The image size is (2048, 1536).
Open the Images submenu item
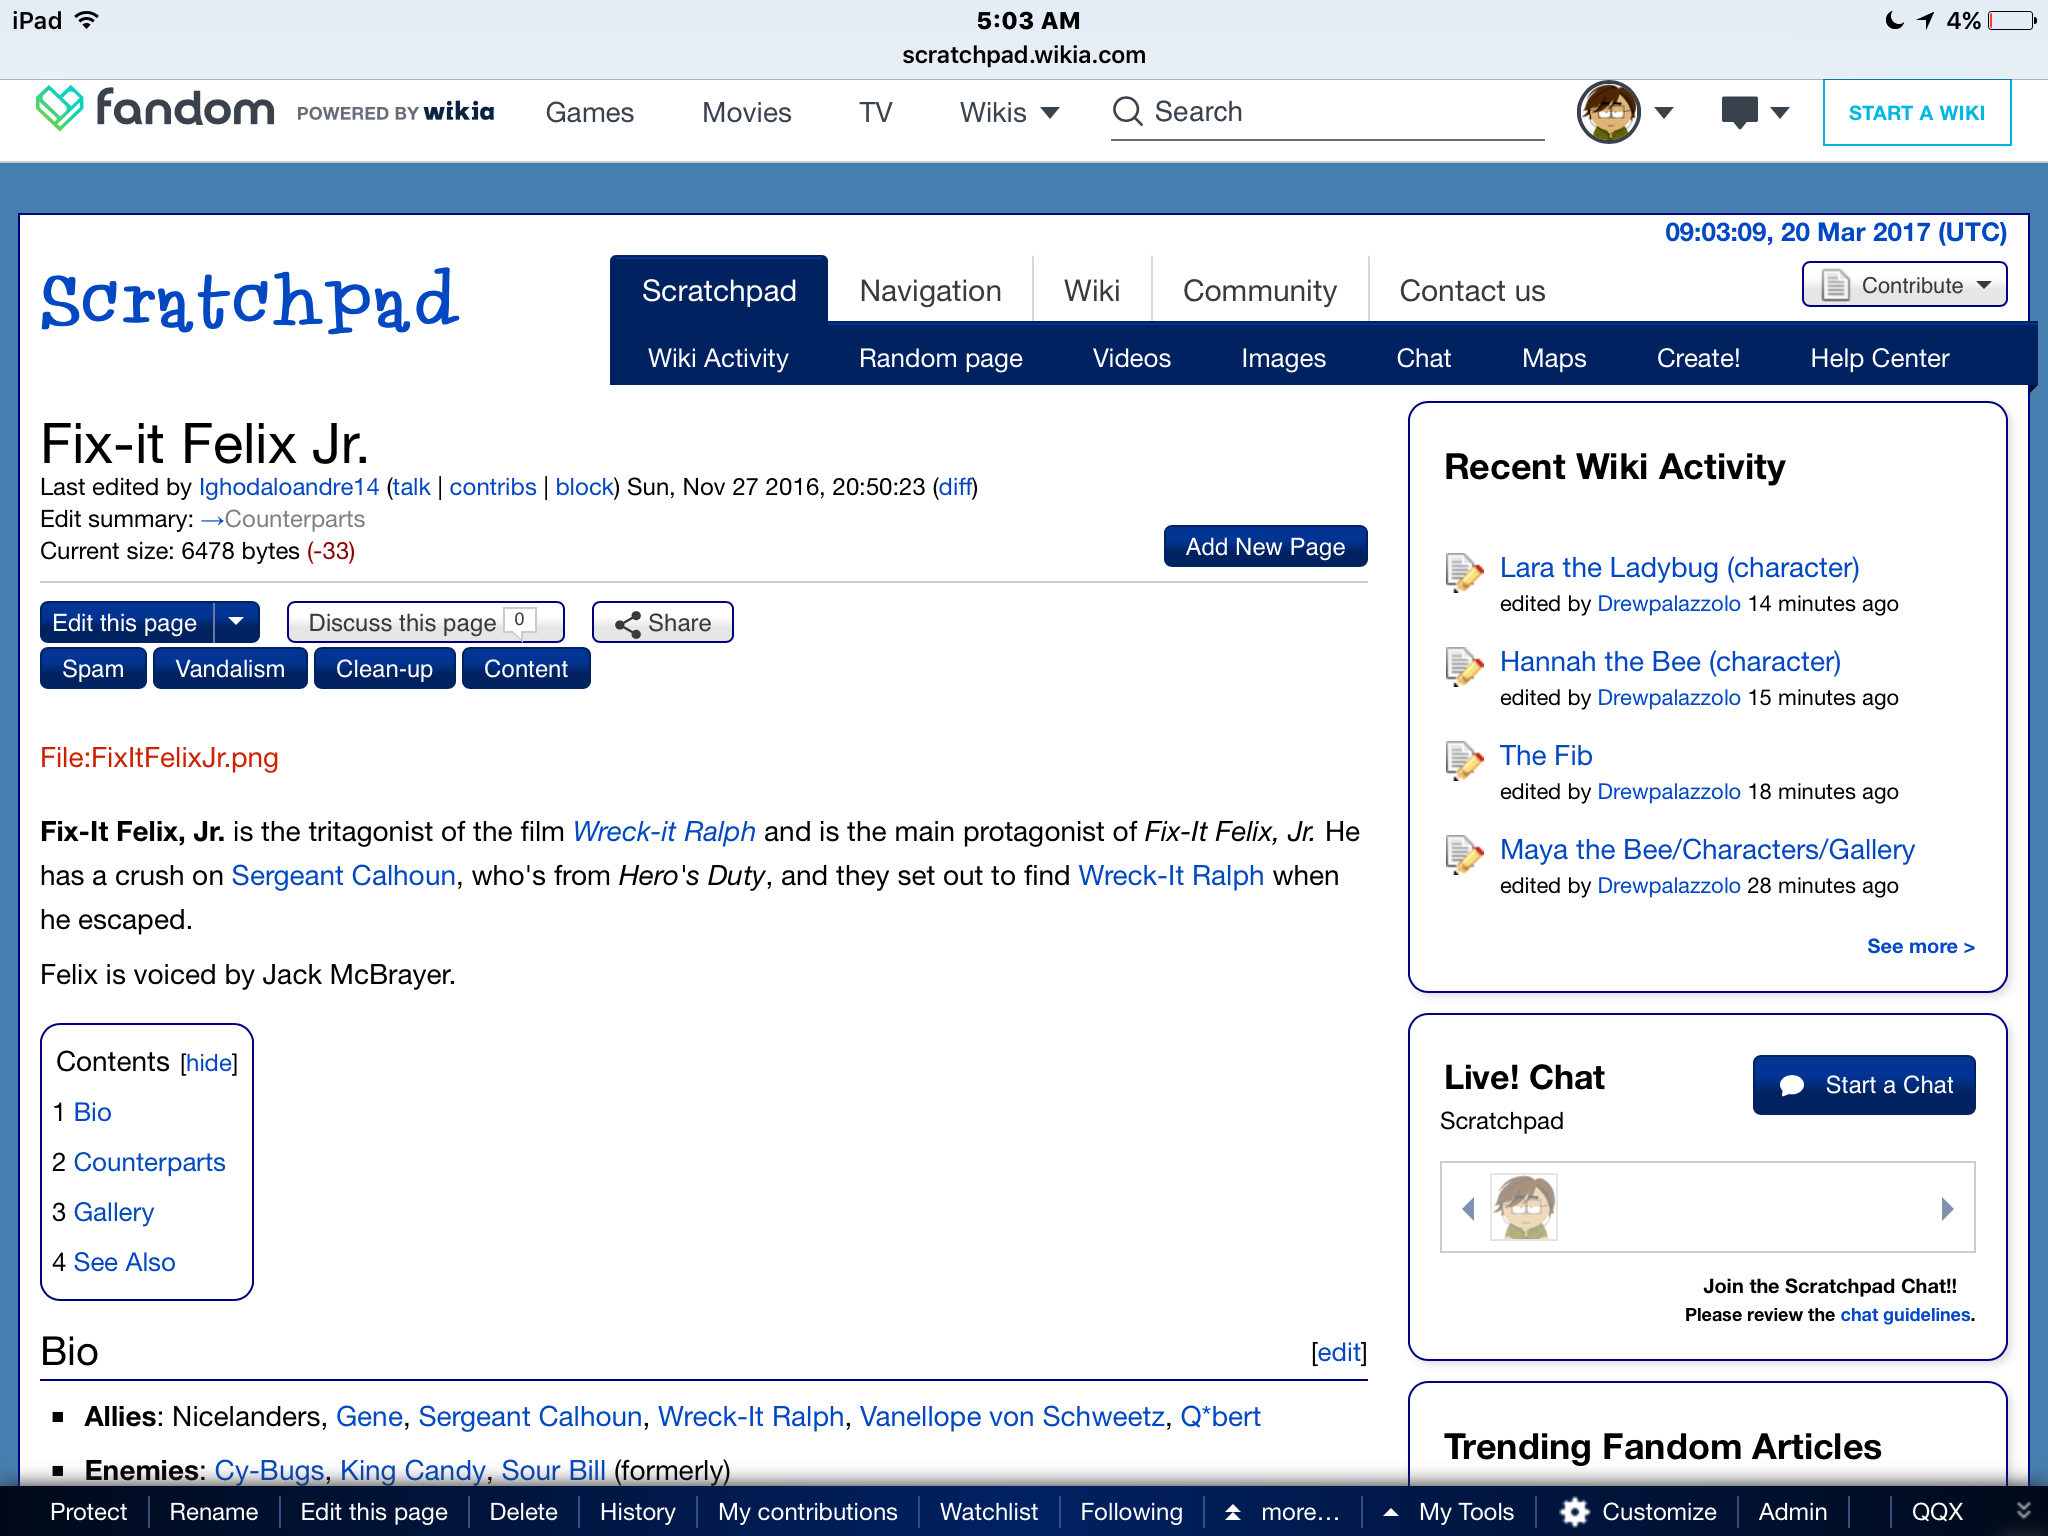pos(1283,358)
